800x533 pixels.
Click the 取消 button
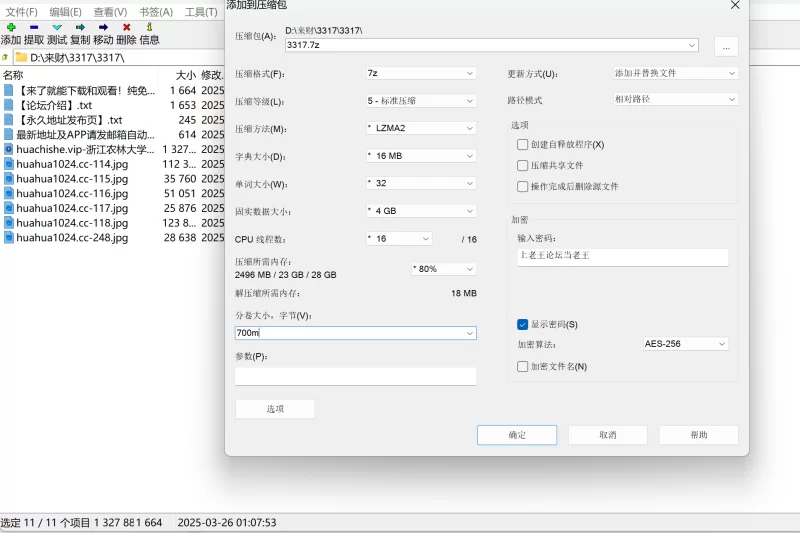coord(608,435)
